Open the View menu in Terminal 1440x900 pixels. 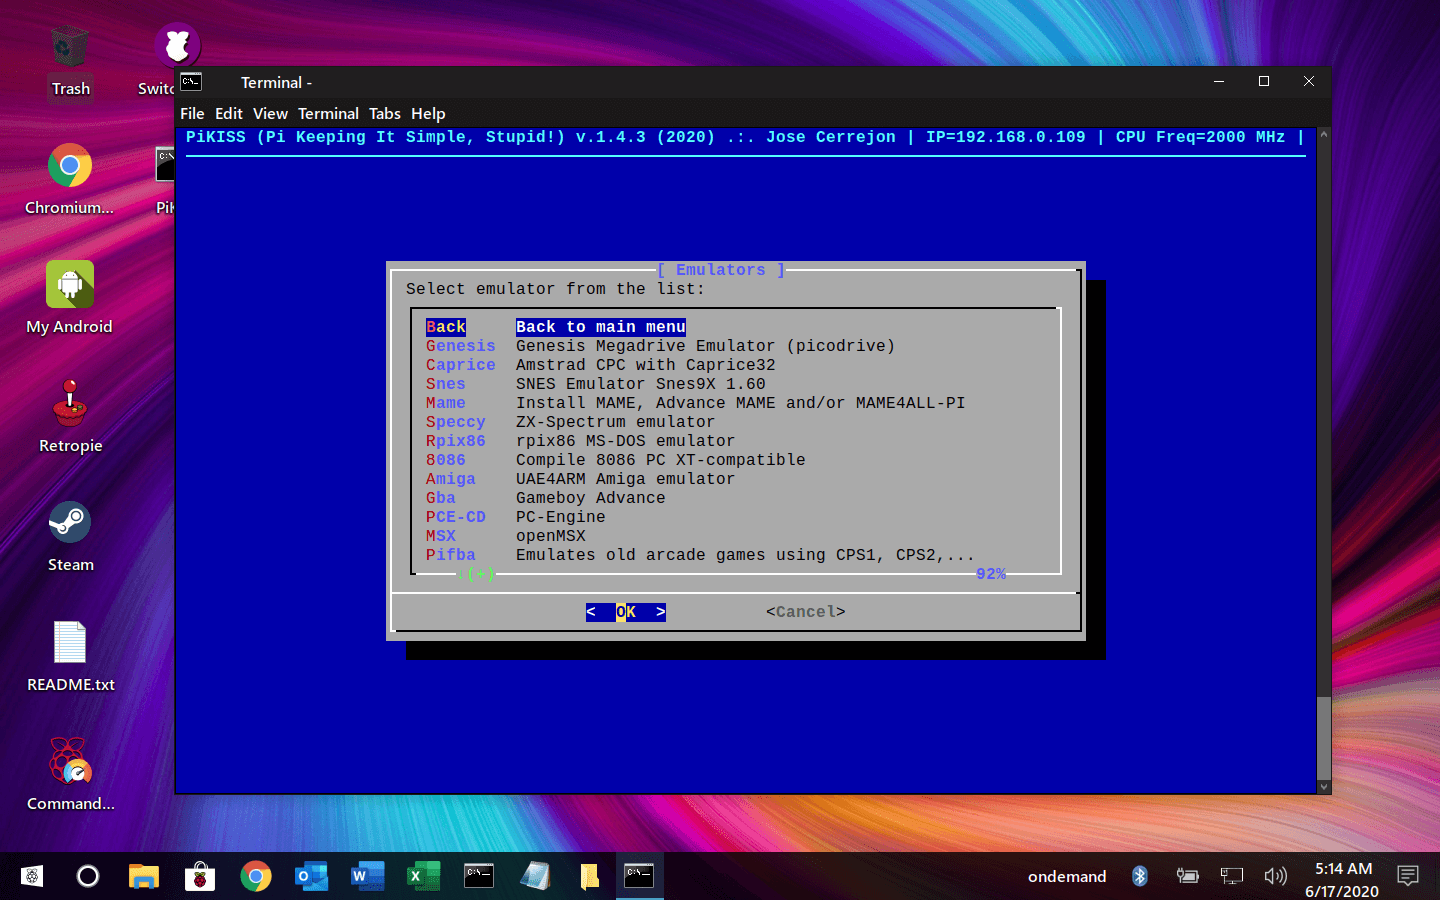coord(270,113)
